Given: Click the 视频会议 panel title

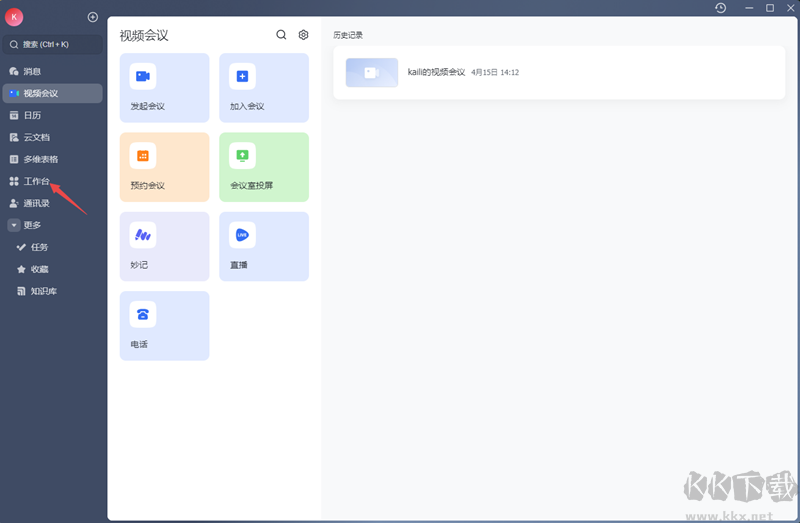Looking at the screenshot, I should click(x=144, y=35).
